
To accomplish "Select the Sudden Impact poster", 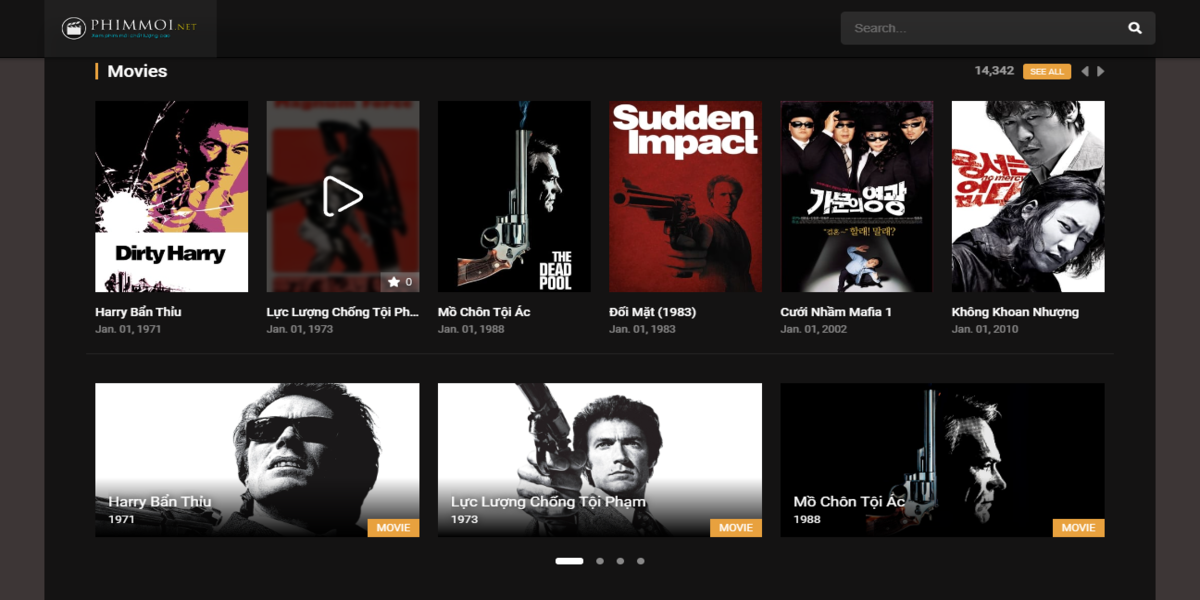I will pyautogui.click(x=685, y=196).
